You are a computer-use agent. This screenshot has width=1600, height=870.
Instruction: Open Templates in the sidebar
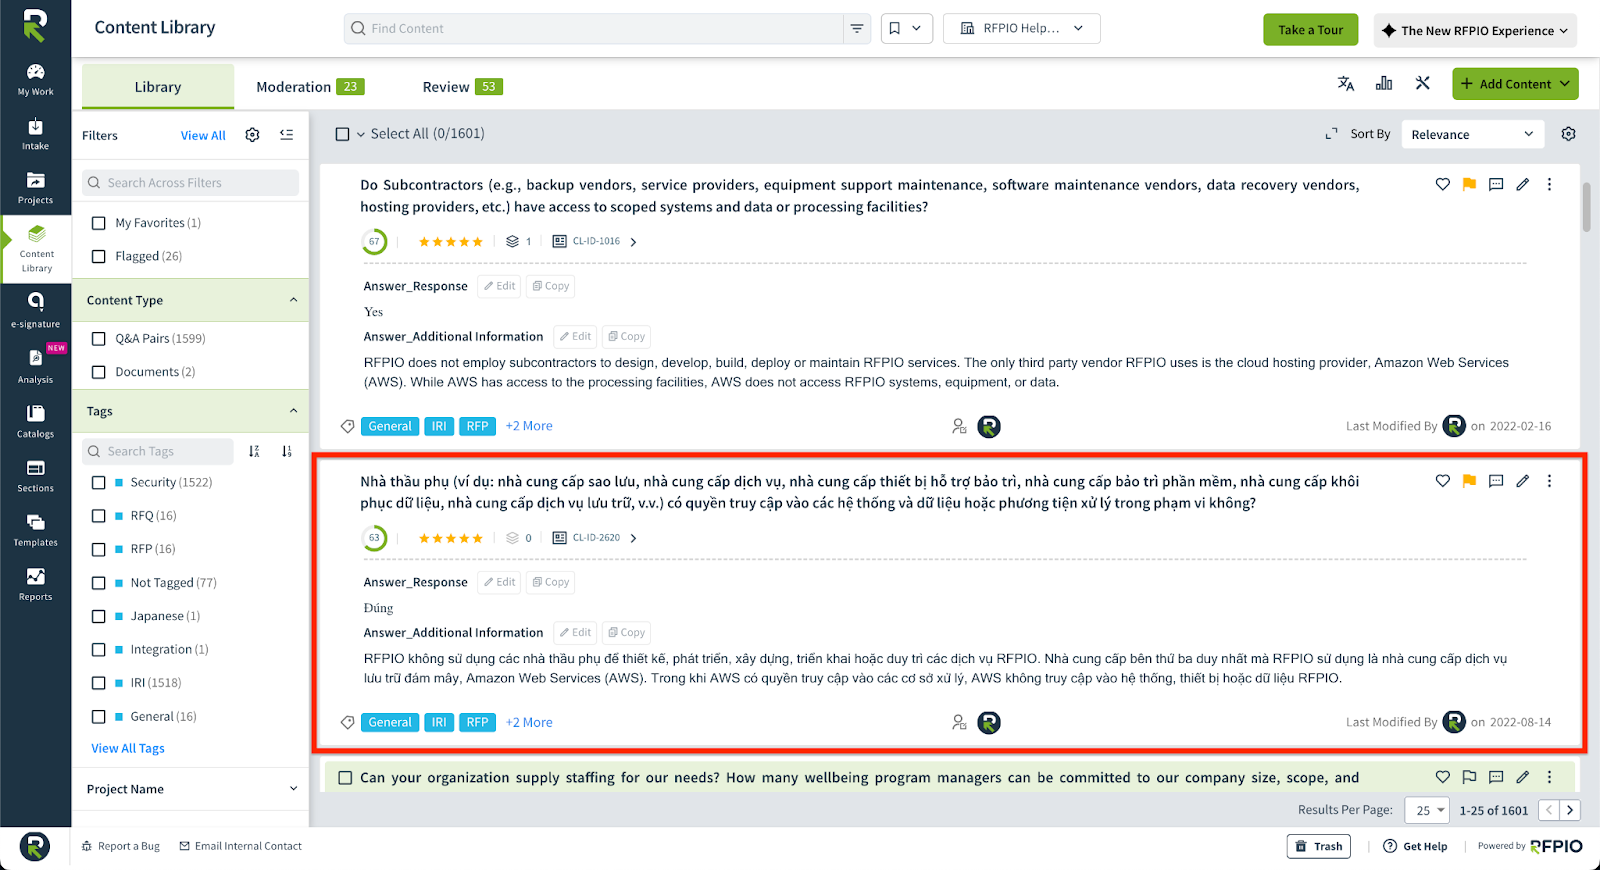point(35,530)
